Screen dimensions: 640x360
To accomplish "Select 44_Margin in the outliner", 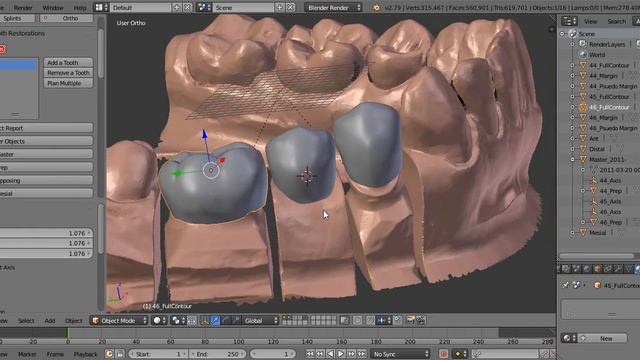I will pos(603,76).
